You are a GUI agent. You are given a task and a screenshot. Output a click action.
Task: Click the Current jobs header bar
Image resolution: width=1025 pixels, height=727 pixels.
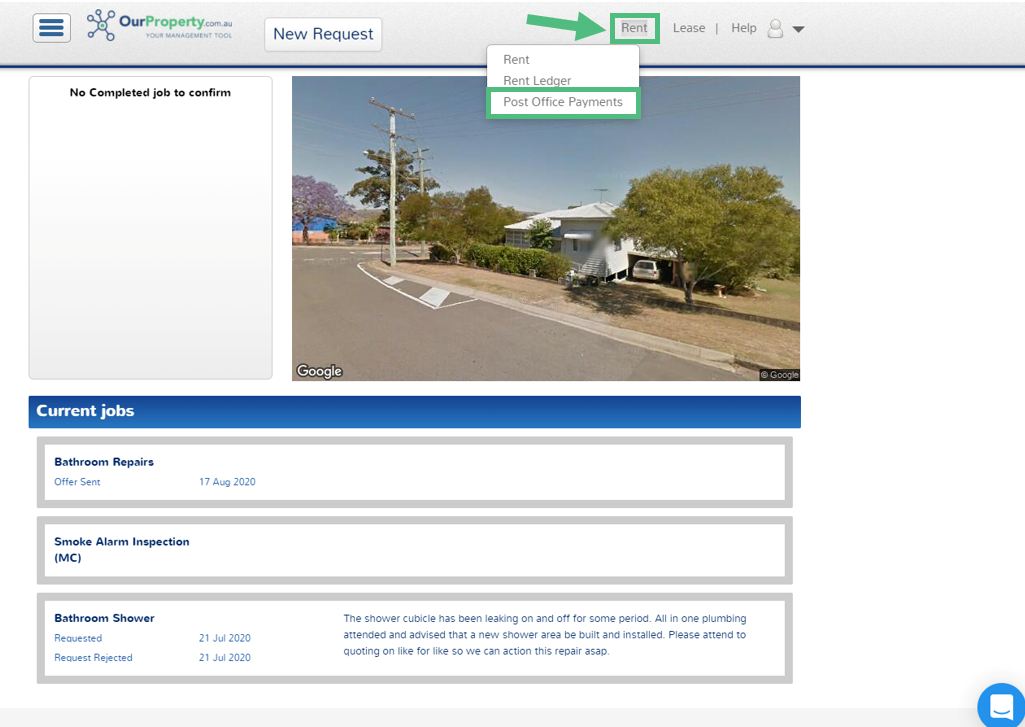pyautogui.click(x=414, y=411)
